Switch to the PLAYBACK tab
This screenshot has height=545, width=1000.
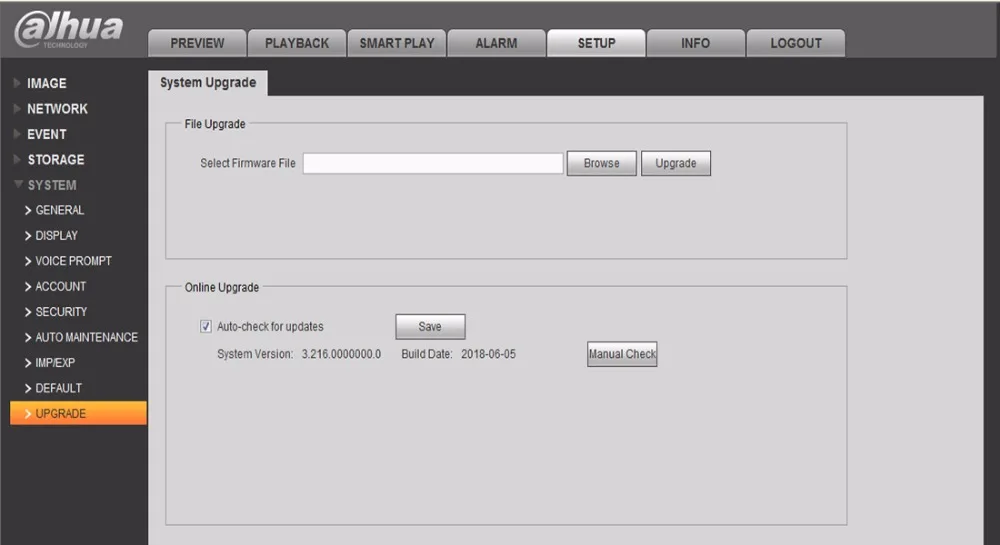pos(297,43)
